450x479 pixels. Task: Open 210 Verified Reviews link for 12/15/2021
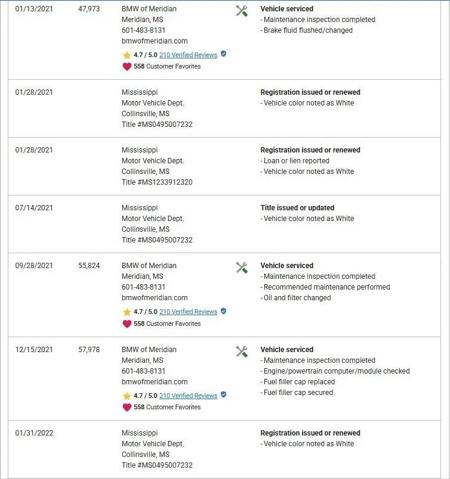coord(188,396)
